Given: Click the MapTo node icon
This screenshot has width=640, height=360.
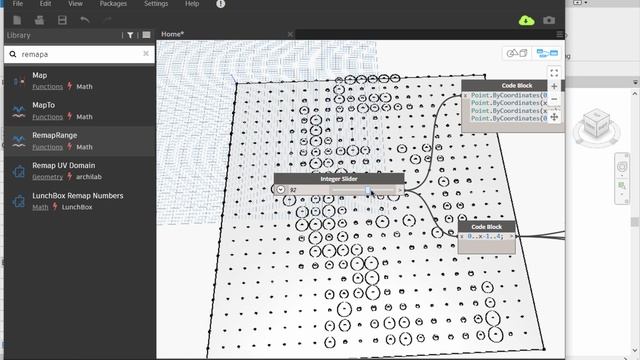Looking at the screenshot, I should click(x=18, y=111).
